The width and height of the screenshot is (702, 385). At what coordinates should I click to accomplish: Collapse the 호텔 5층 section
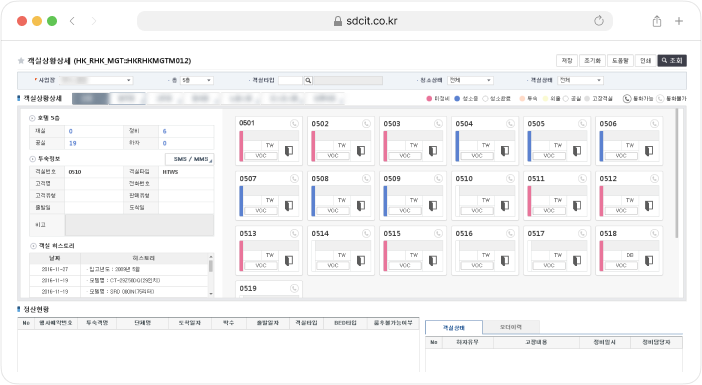click(x=32, y=118)
